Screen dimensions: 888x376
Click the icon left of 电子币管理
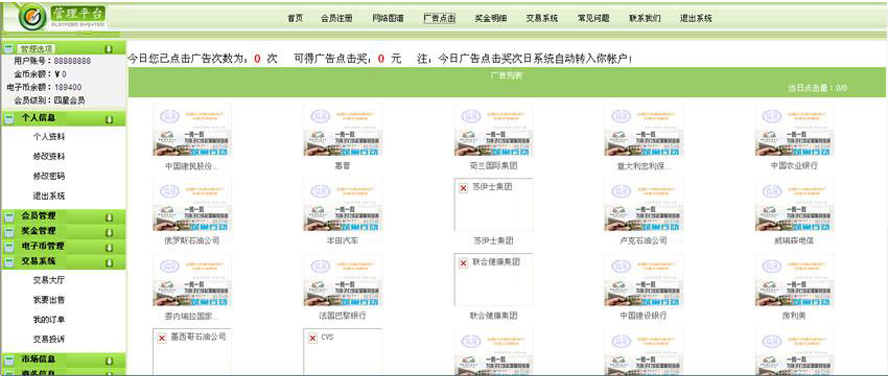click(x=9, y=247)
